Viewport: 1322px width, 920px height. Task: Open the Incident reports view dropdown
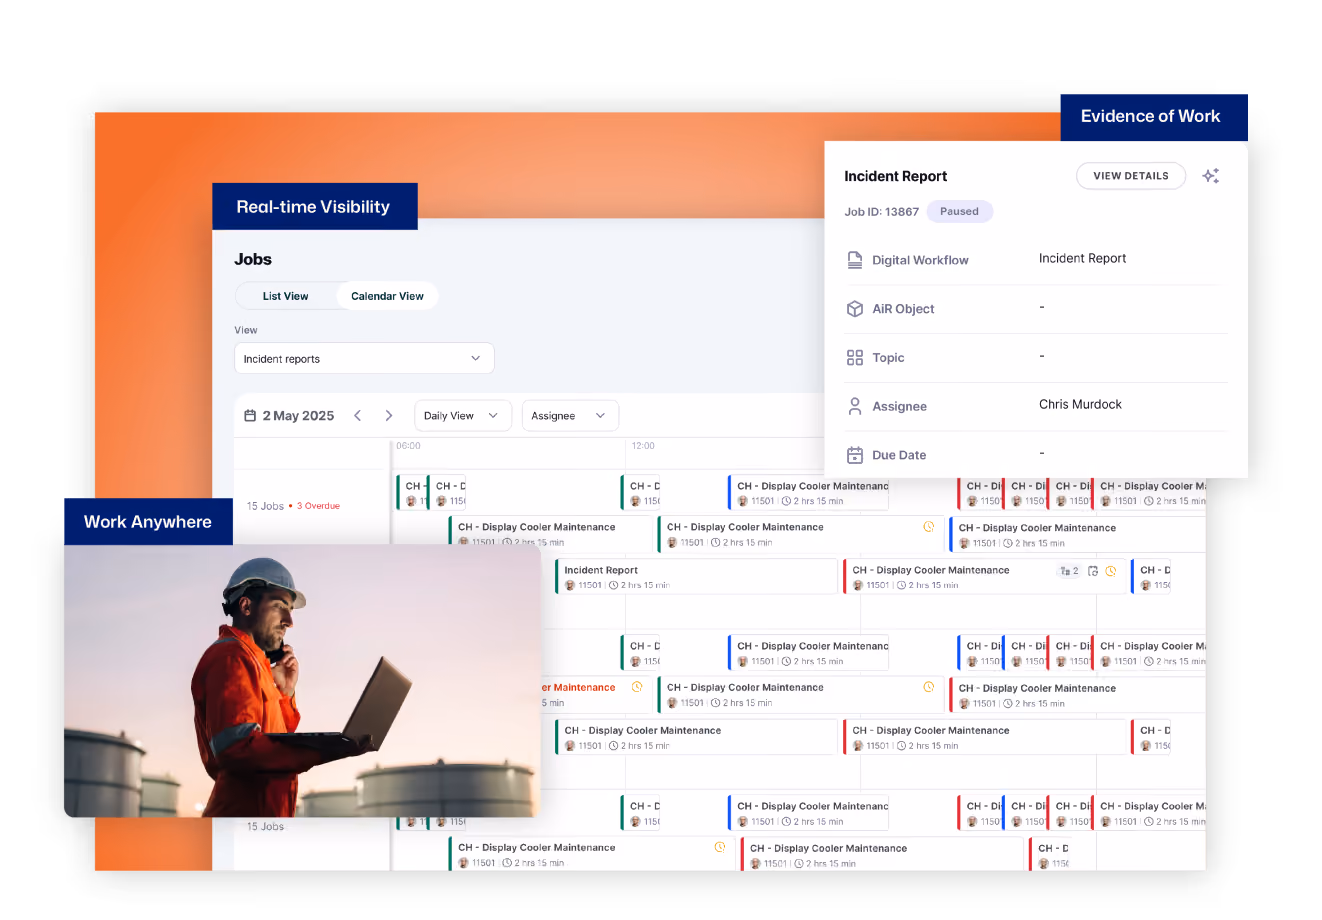pyautogui.click(x=364, y=359)
